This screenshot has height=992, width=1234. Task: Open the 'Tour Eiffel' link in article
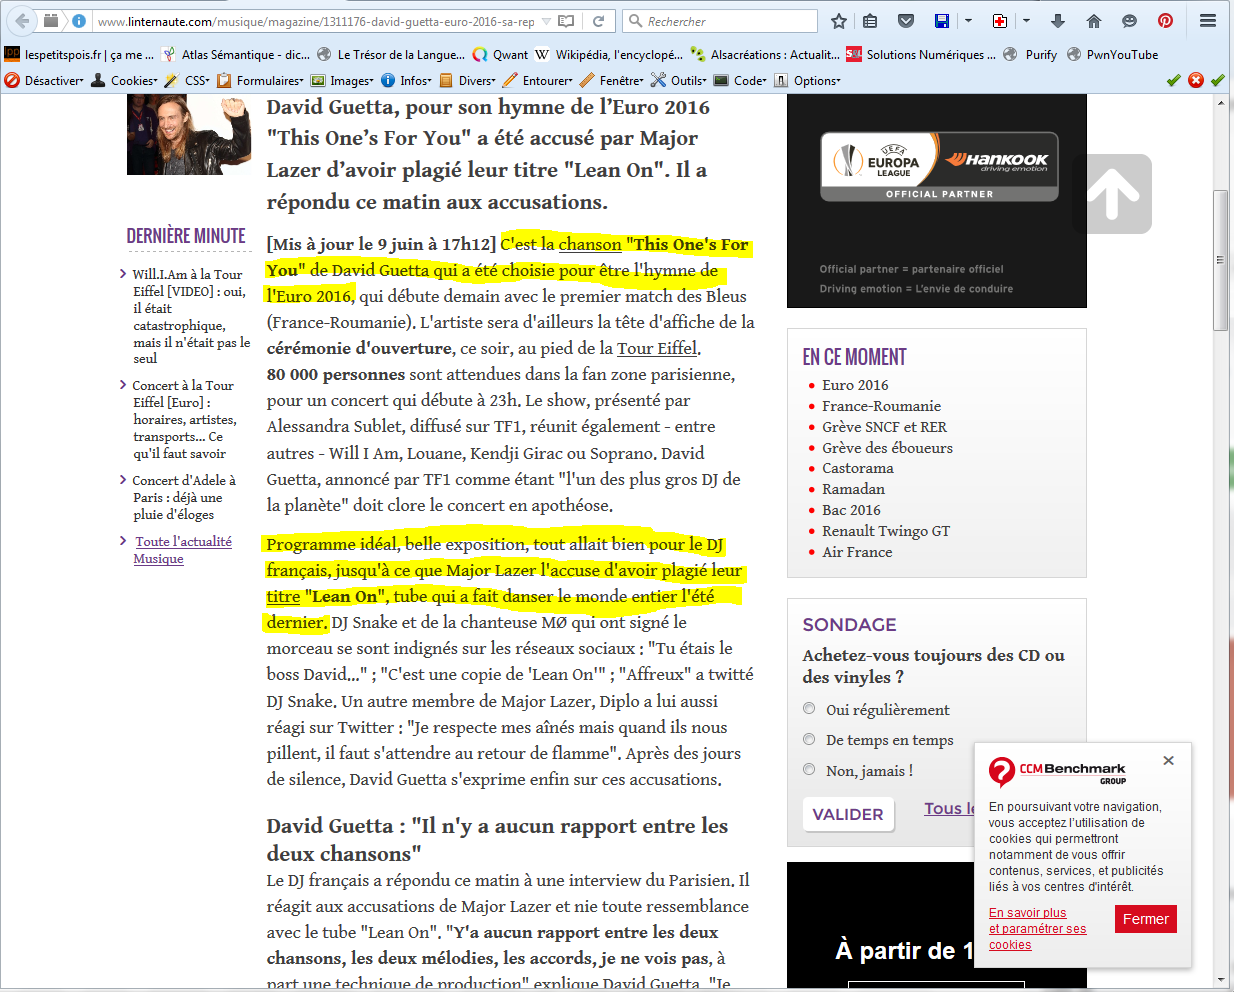[657, 348]
